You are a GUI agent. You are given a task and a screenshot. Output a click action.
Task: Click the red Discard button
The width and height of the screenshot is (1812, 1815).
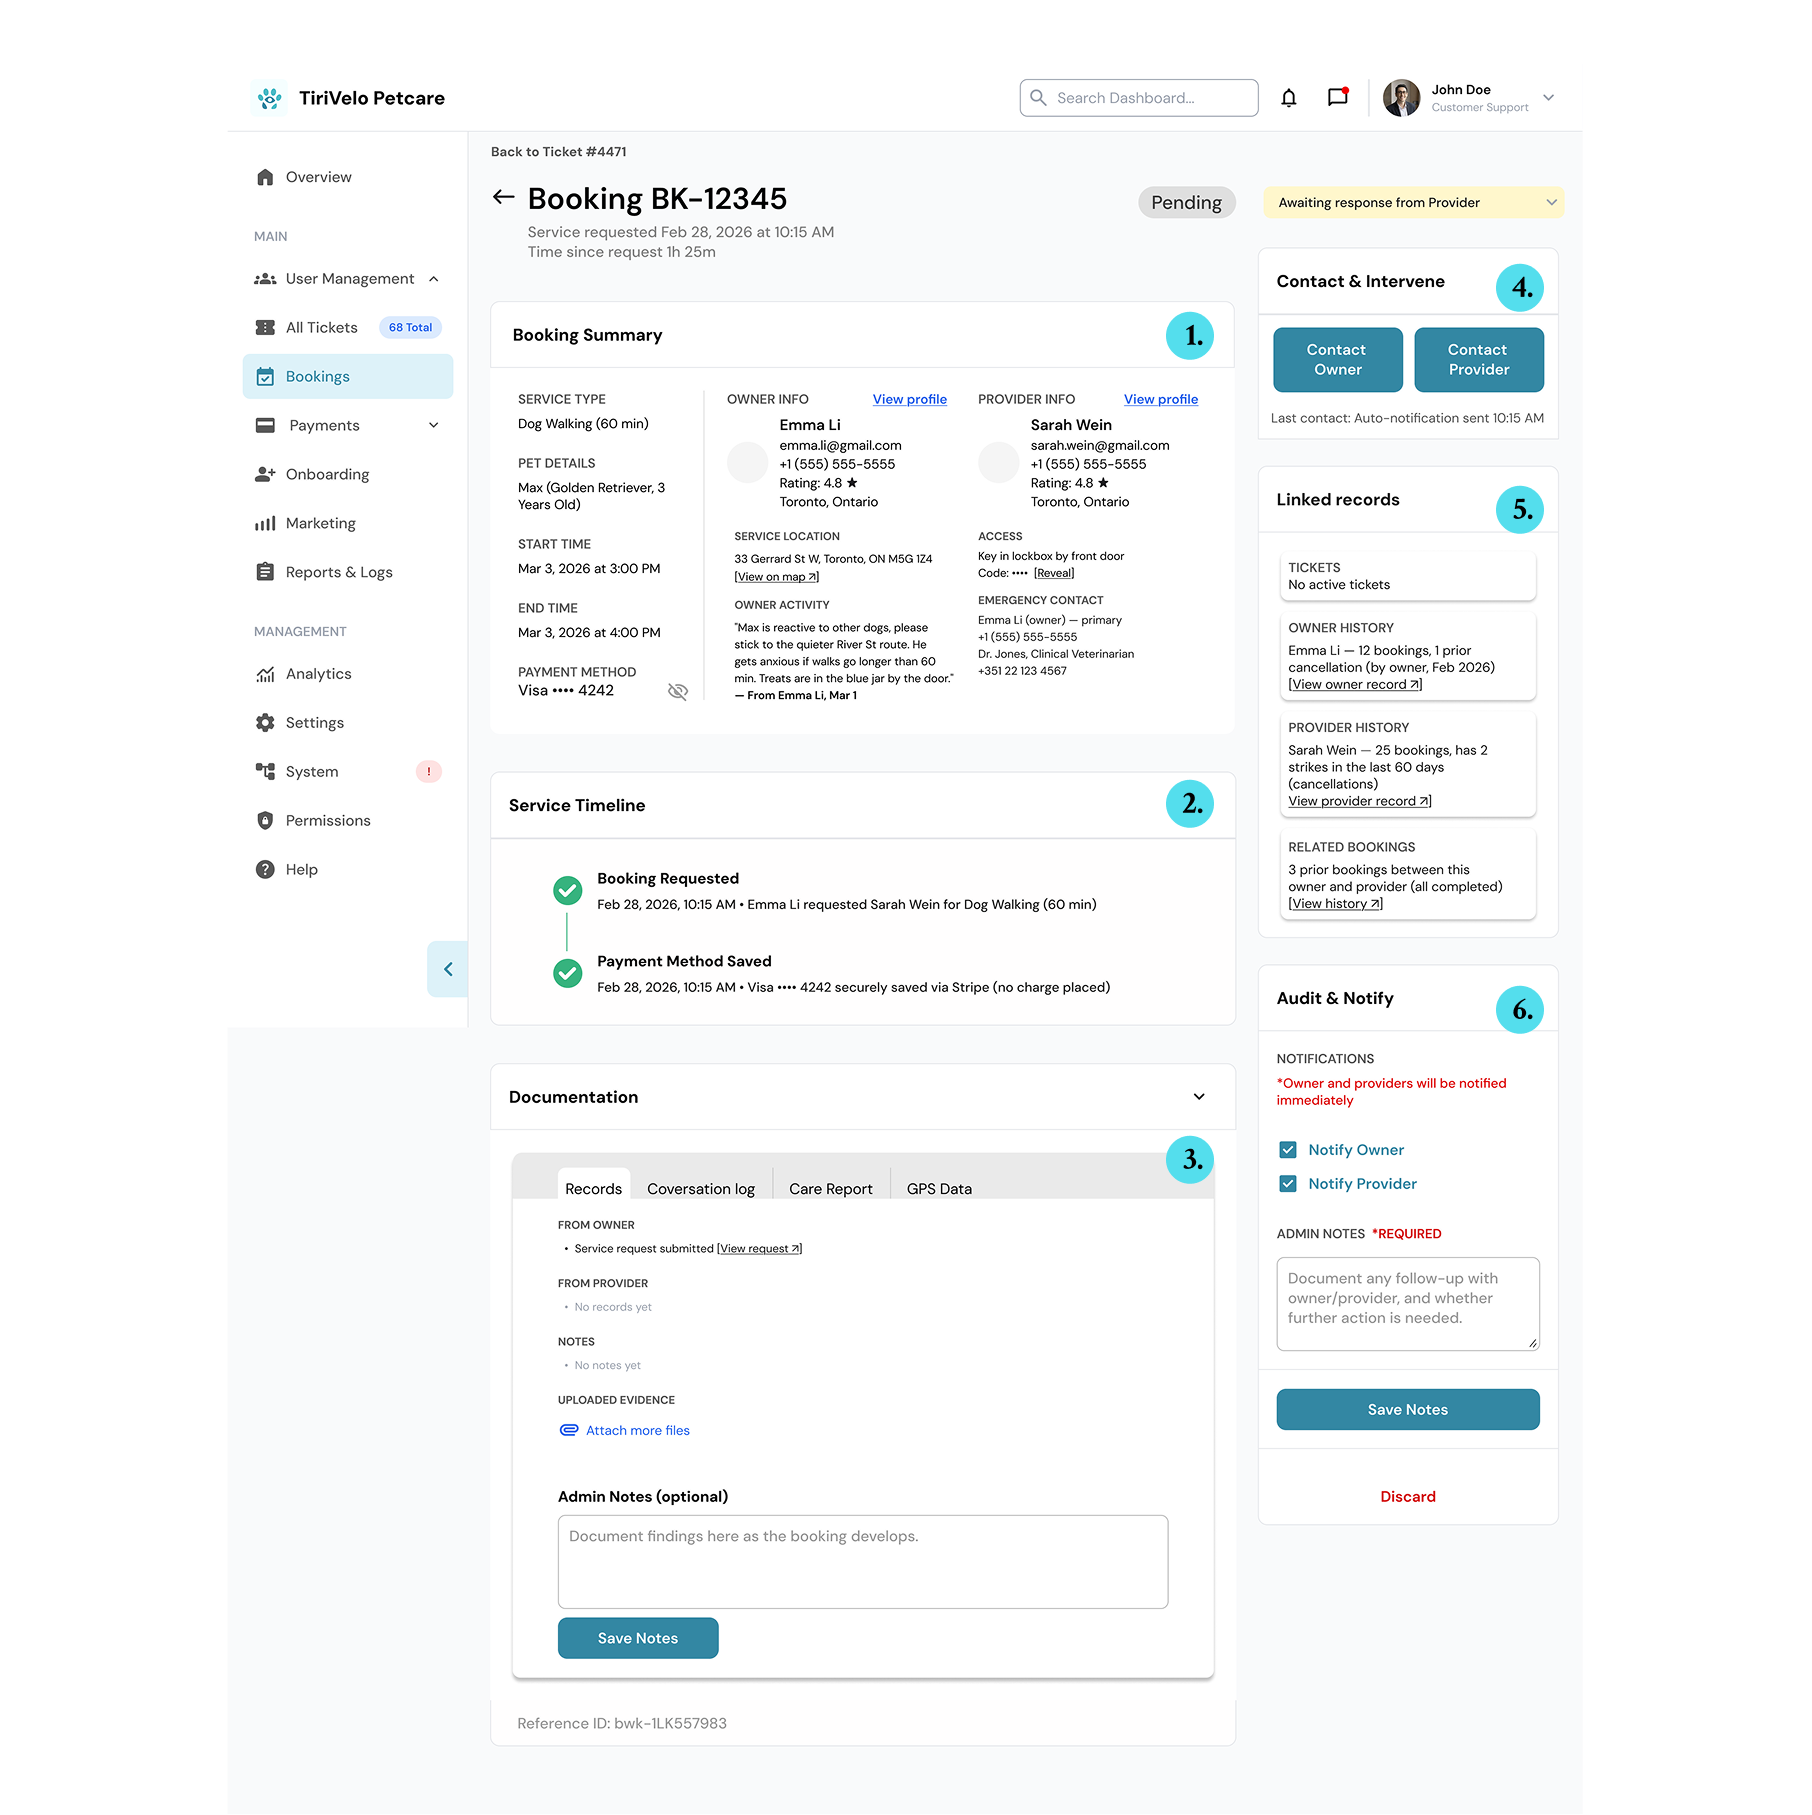click(x=1408, y=1497)
